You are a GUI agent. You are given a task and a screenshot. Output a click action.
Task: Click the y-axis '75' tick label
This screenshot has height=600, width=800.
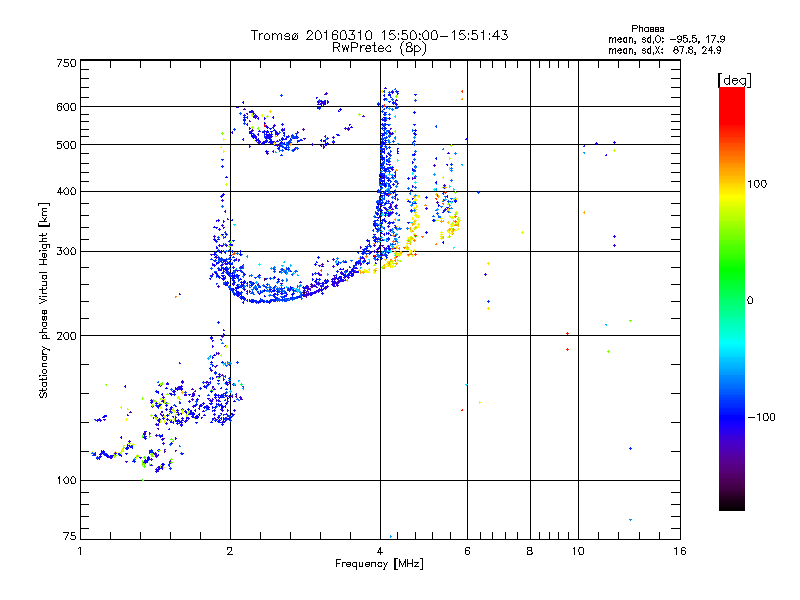70,536
